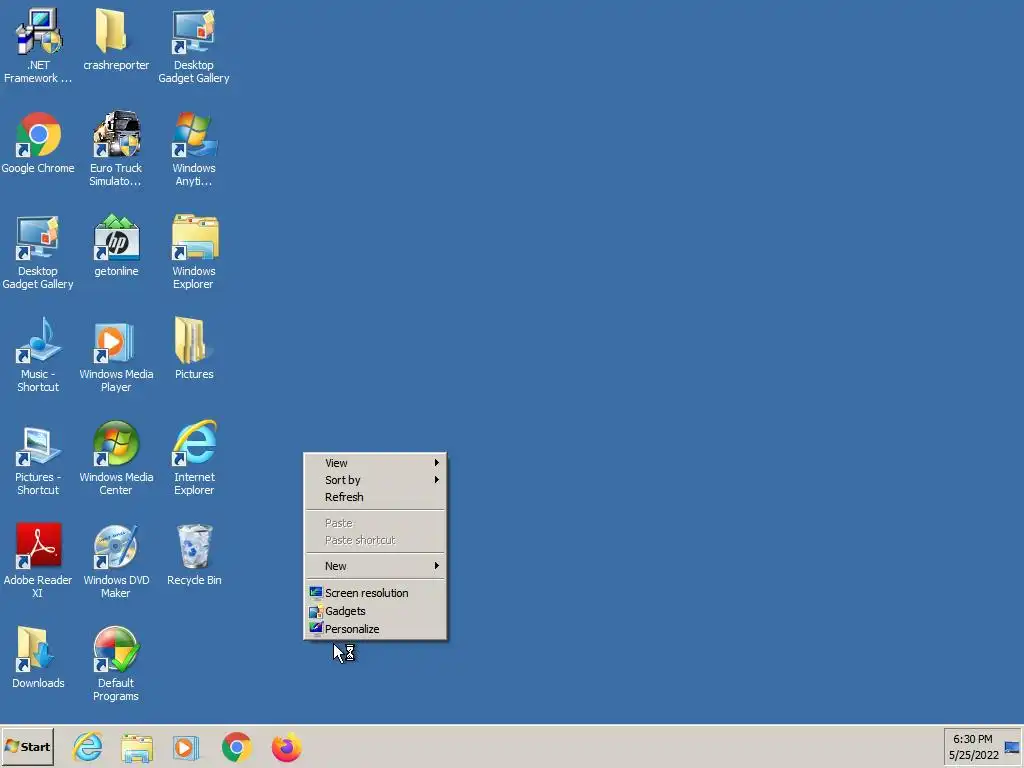The image size is (1024, 768).
Task: Choose Personalize from the context menu
Action: pos(376,629)
